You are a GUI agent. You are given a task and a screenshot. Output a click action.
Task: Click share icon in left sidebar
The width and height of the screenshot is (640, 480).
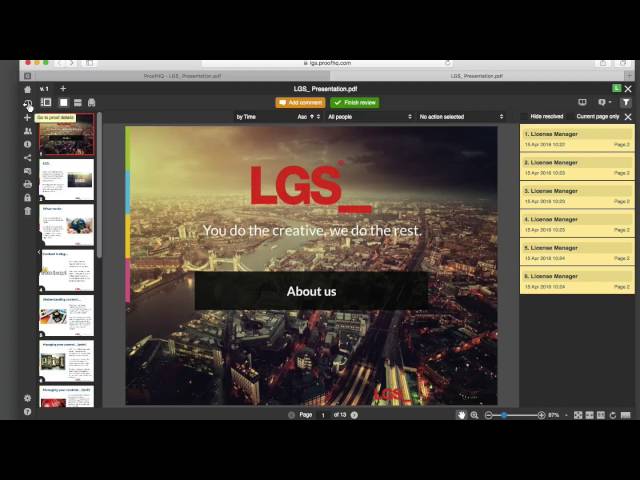[x=27, y=158]
